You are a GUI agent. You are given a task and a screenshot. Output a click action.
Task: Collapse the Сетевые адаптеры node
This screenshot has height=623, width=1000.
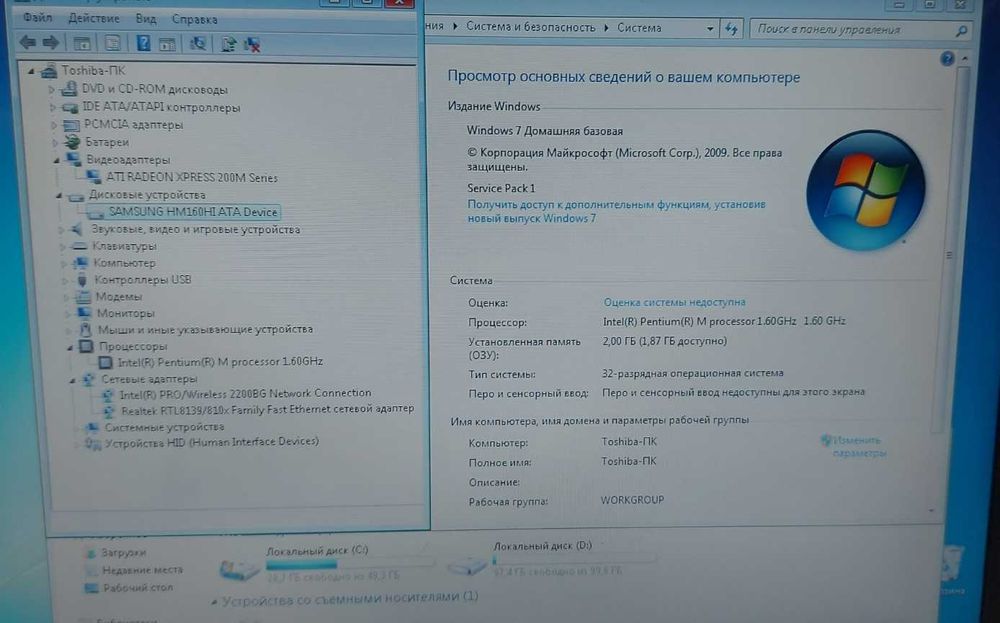click(x=72, y=379)
